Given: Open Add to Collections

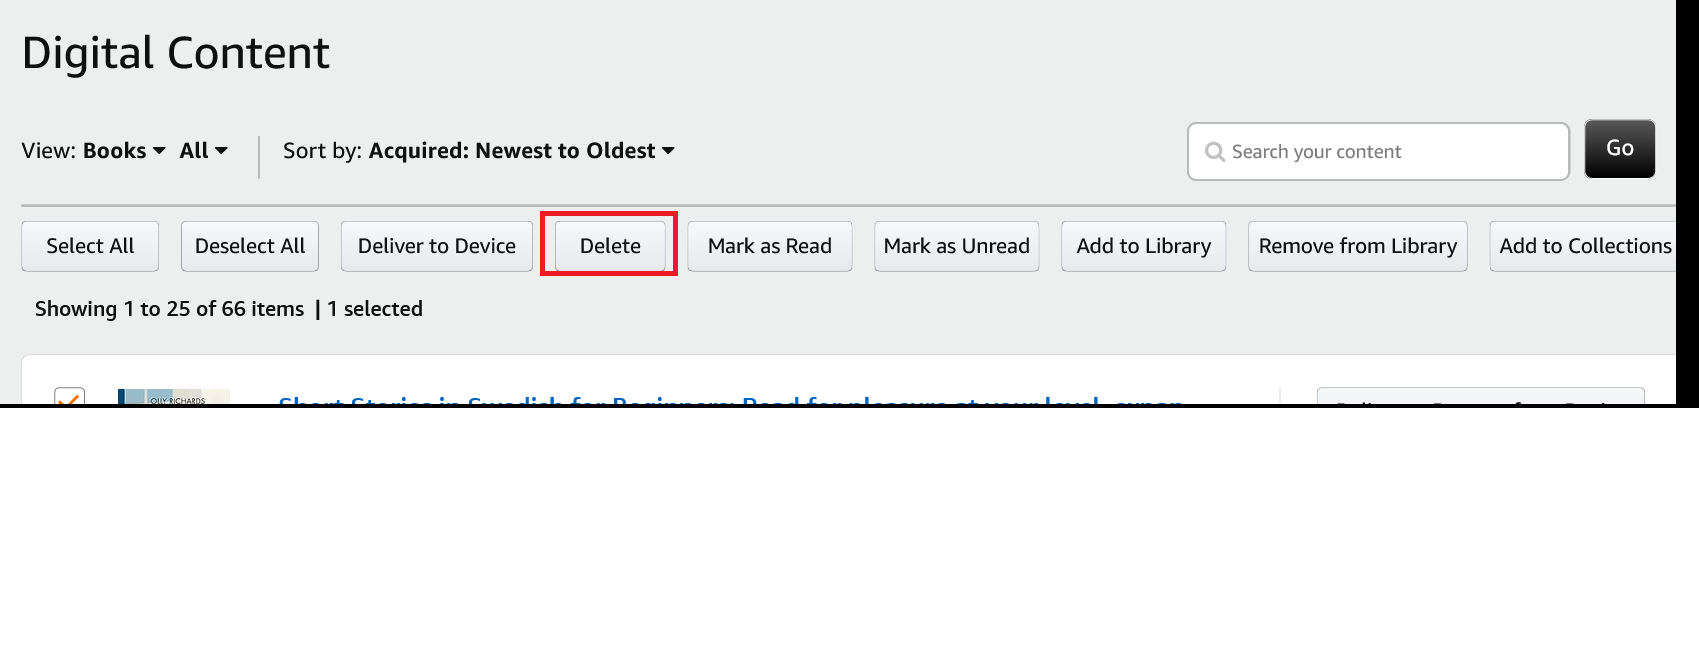Looking at the screenshot, I should 1583,246.
